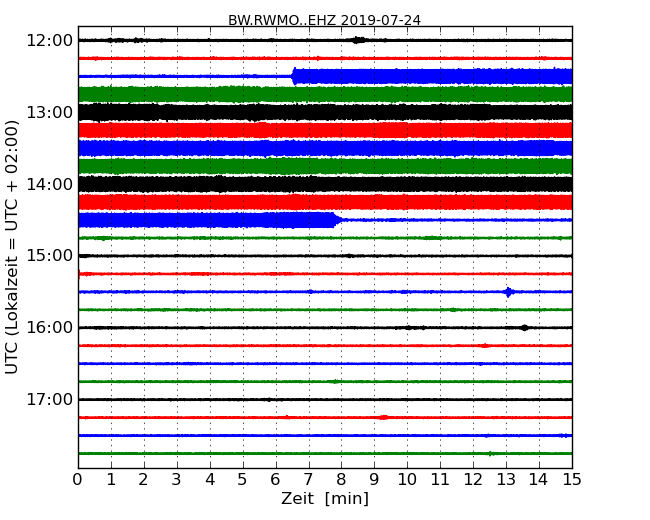Select the 12:00 time label
The height and width of the screenshot is (520, 650).
49,41
